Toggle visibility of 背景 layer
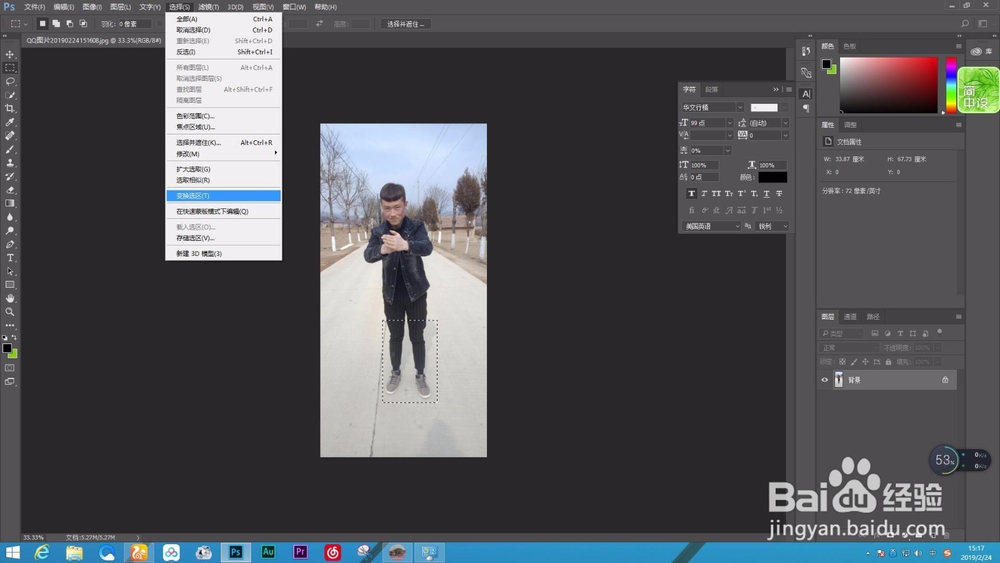The image size is (1000, 563). click(825, 380)
